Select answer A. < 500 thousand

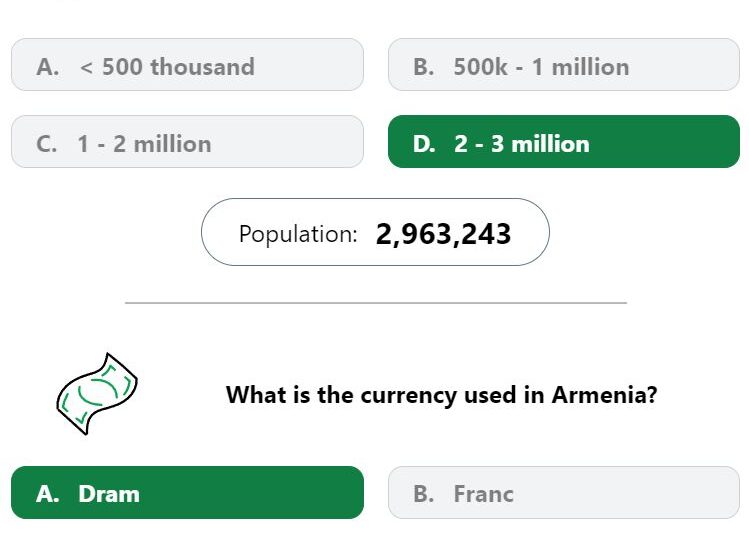[x=187, y=64]
